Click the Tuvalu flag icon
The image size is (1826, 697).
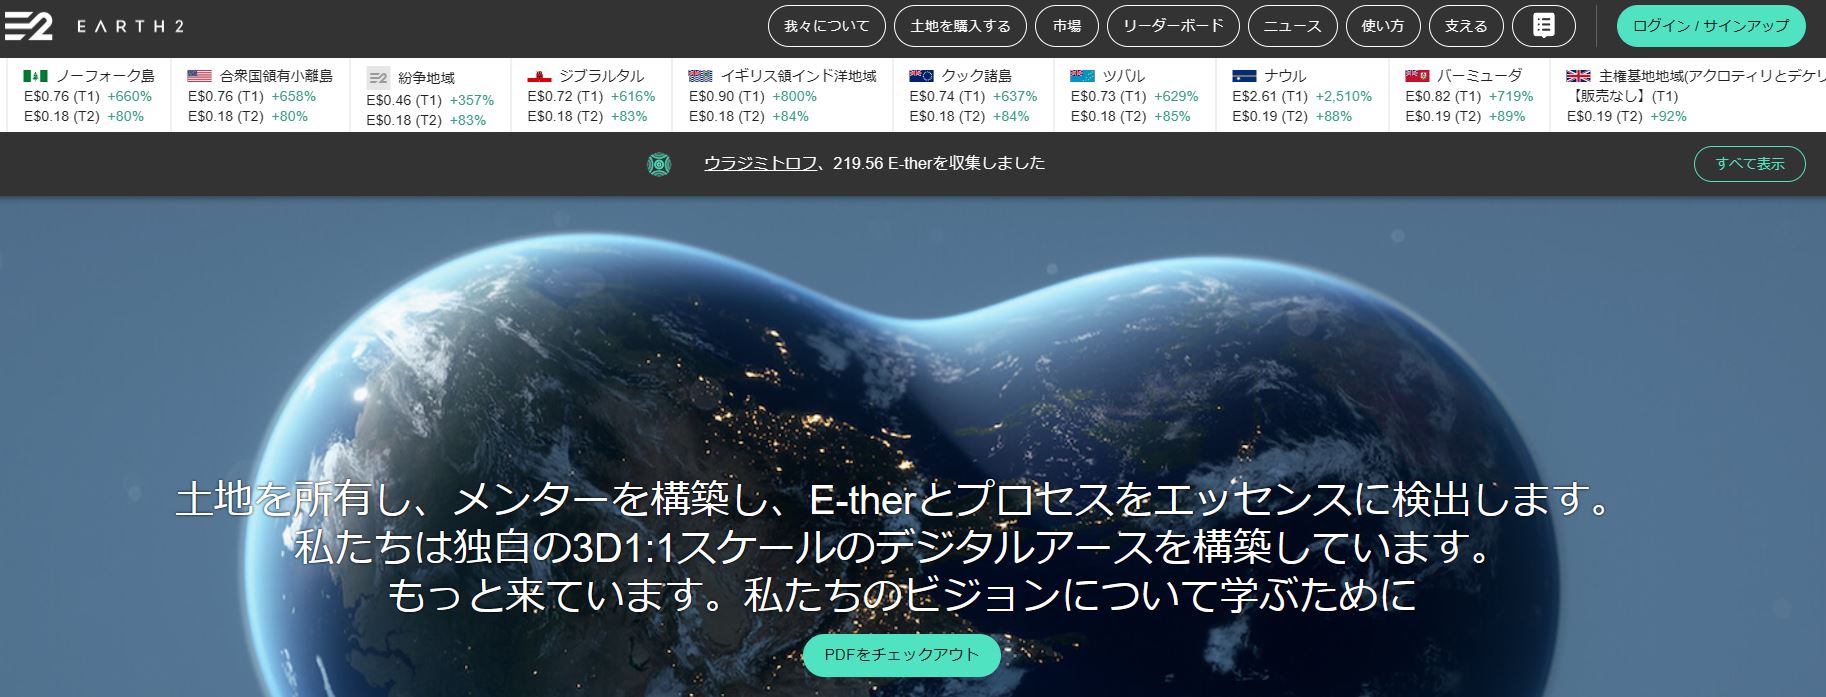pyautogui.click(x=1082, y=76)
